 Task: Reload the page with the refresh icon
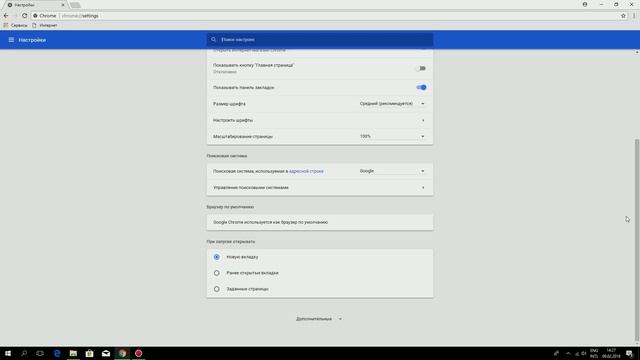coord(24,16)
